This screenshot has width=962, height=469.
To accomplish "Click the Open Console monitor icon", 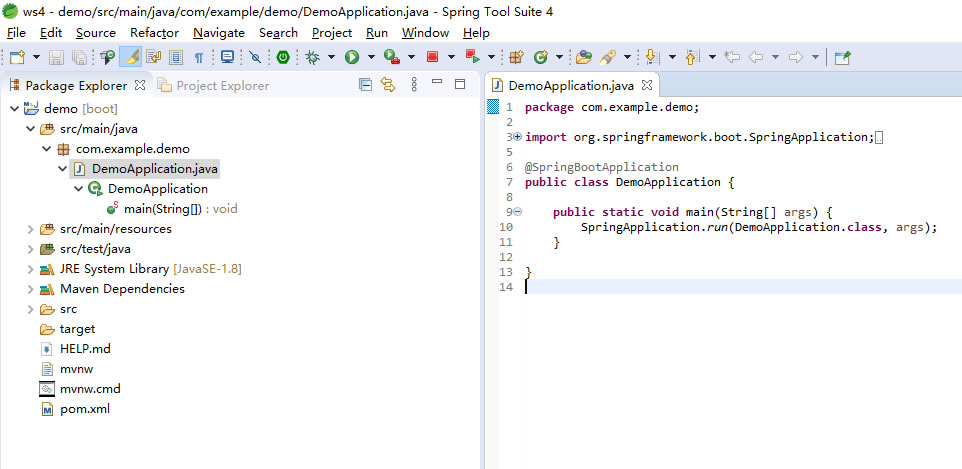I will tap(227, 58).
